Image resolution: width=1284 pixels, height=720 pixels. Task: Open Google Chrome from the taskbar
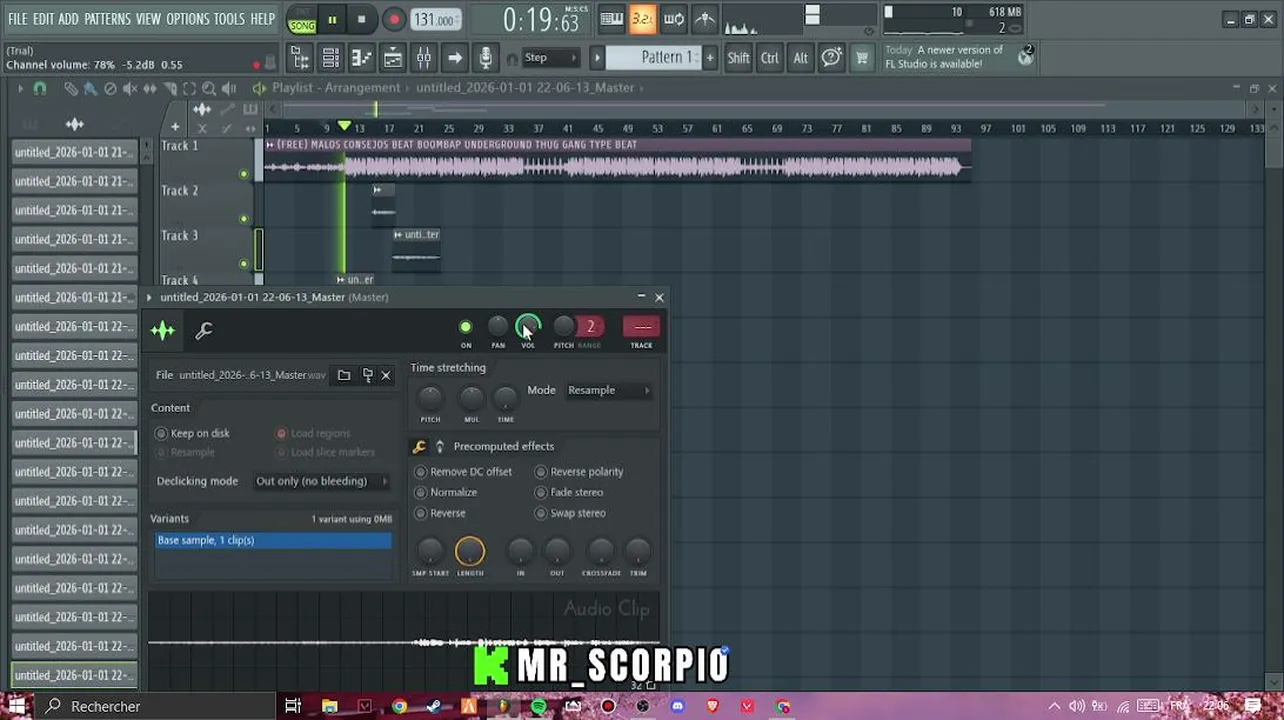tap(399, 706)
